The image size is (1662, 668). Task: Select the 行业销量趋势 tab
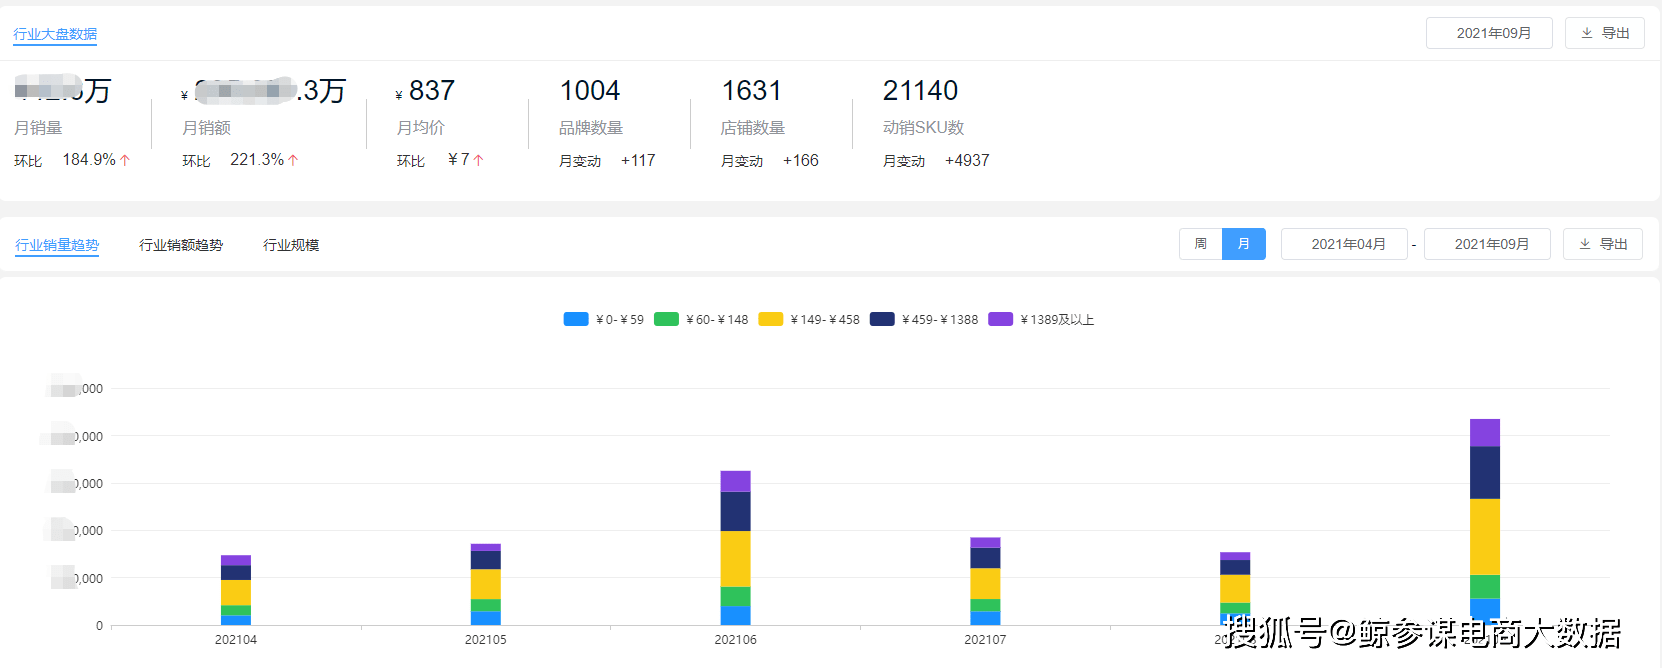point(57,245)
